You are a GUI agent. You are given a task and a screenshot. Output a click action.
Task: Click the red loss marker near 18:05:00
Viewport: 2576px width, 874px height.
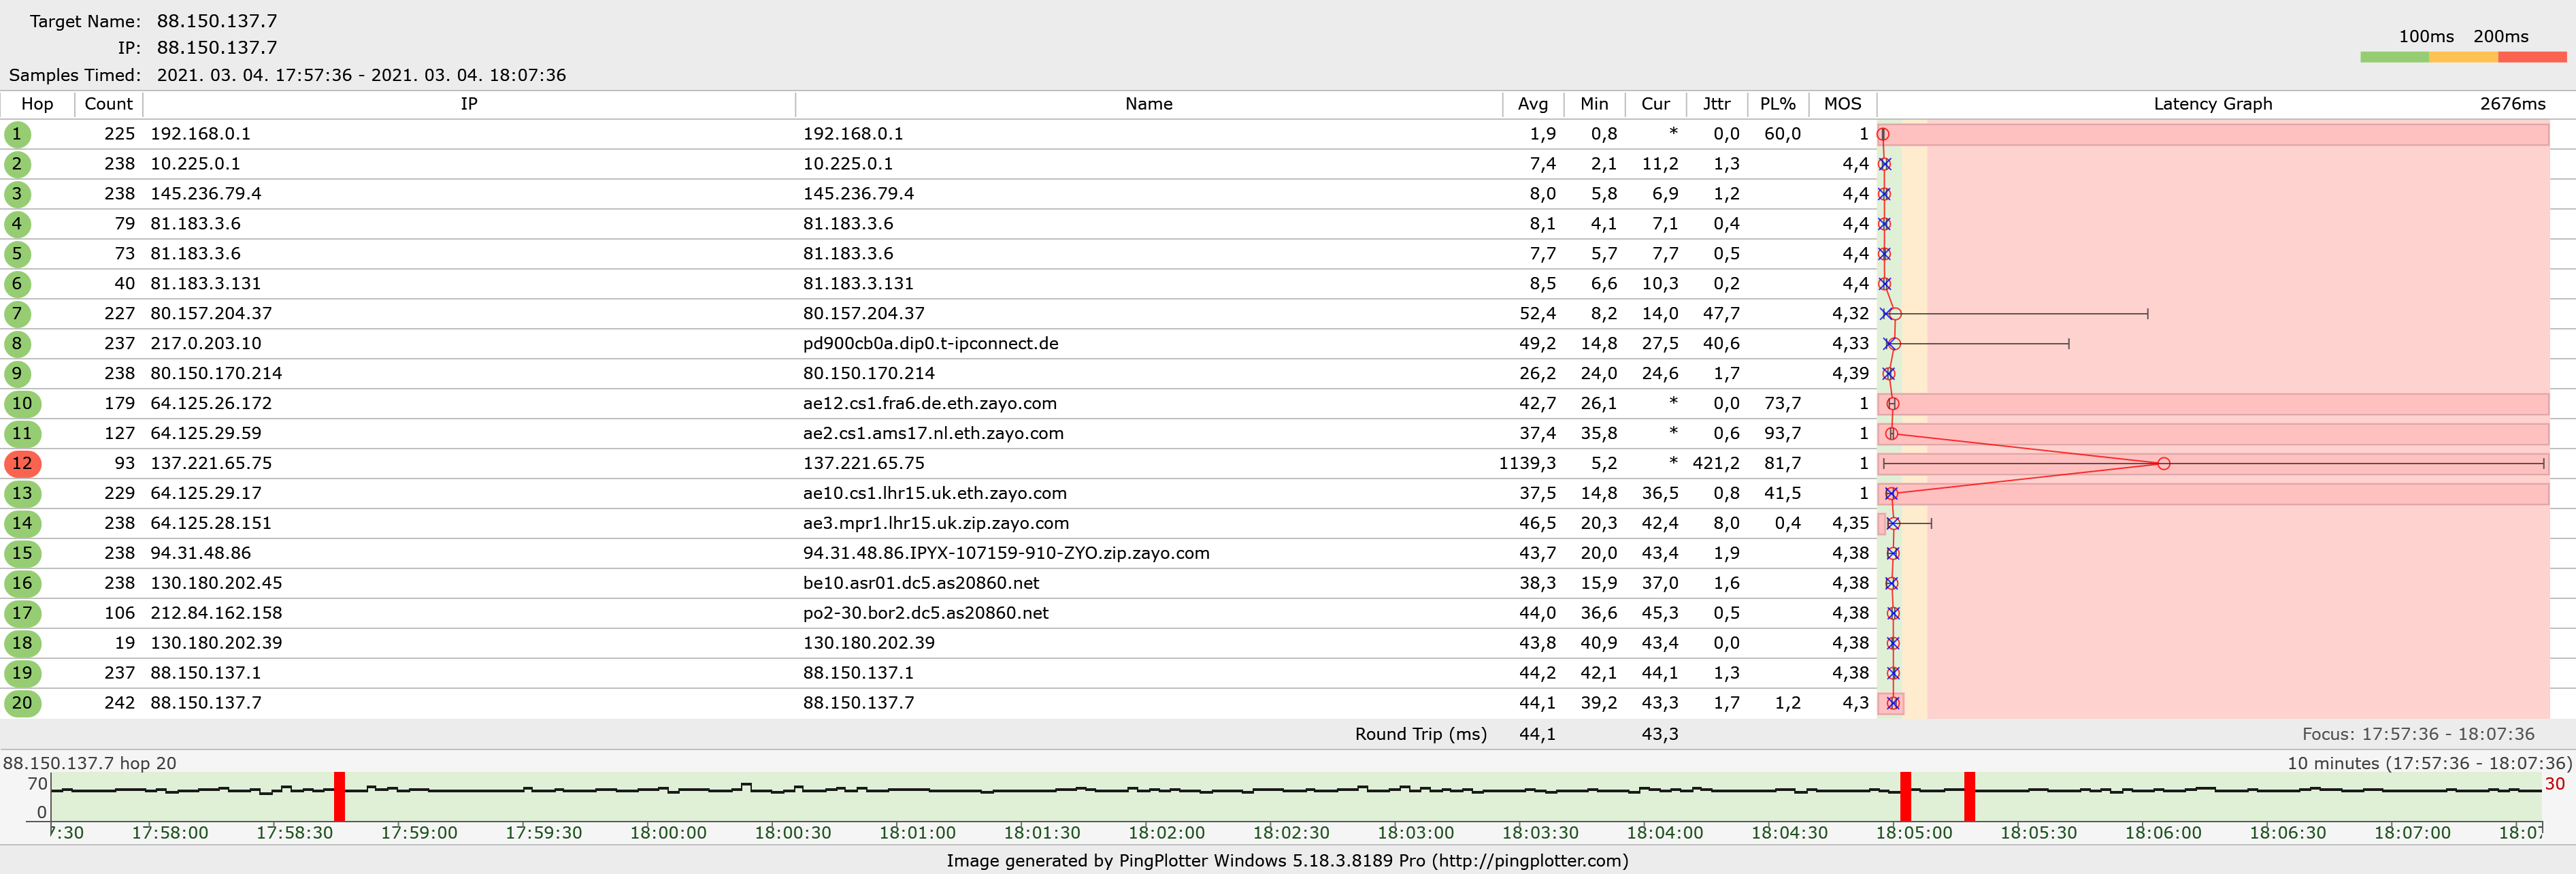(x=1905, y=796)
